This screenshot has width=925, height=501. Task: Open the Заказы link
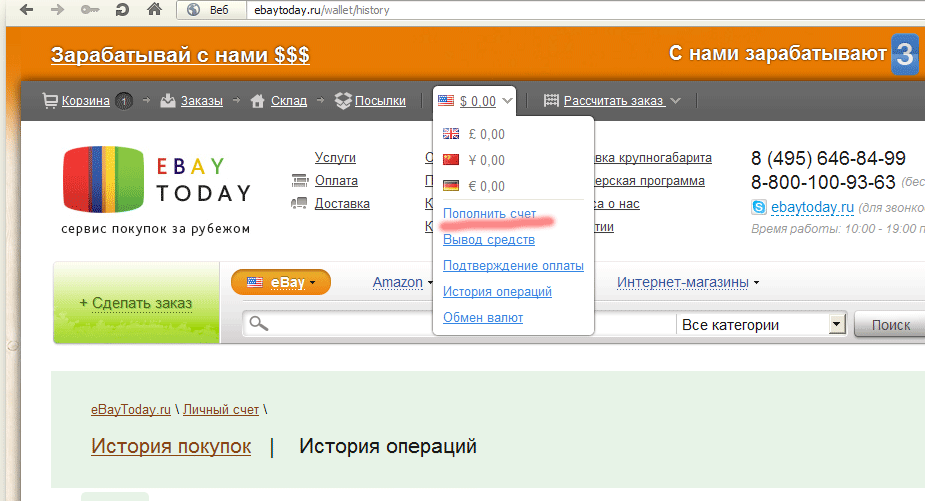click(x=202, y=101)
